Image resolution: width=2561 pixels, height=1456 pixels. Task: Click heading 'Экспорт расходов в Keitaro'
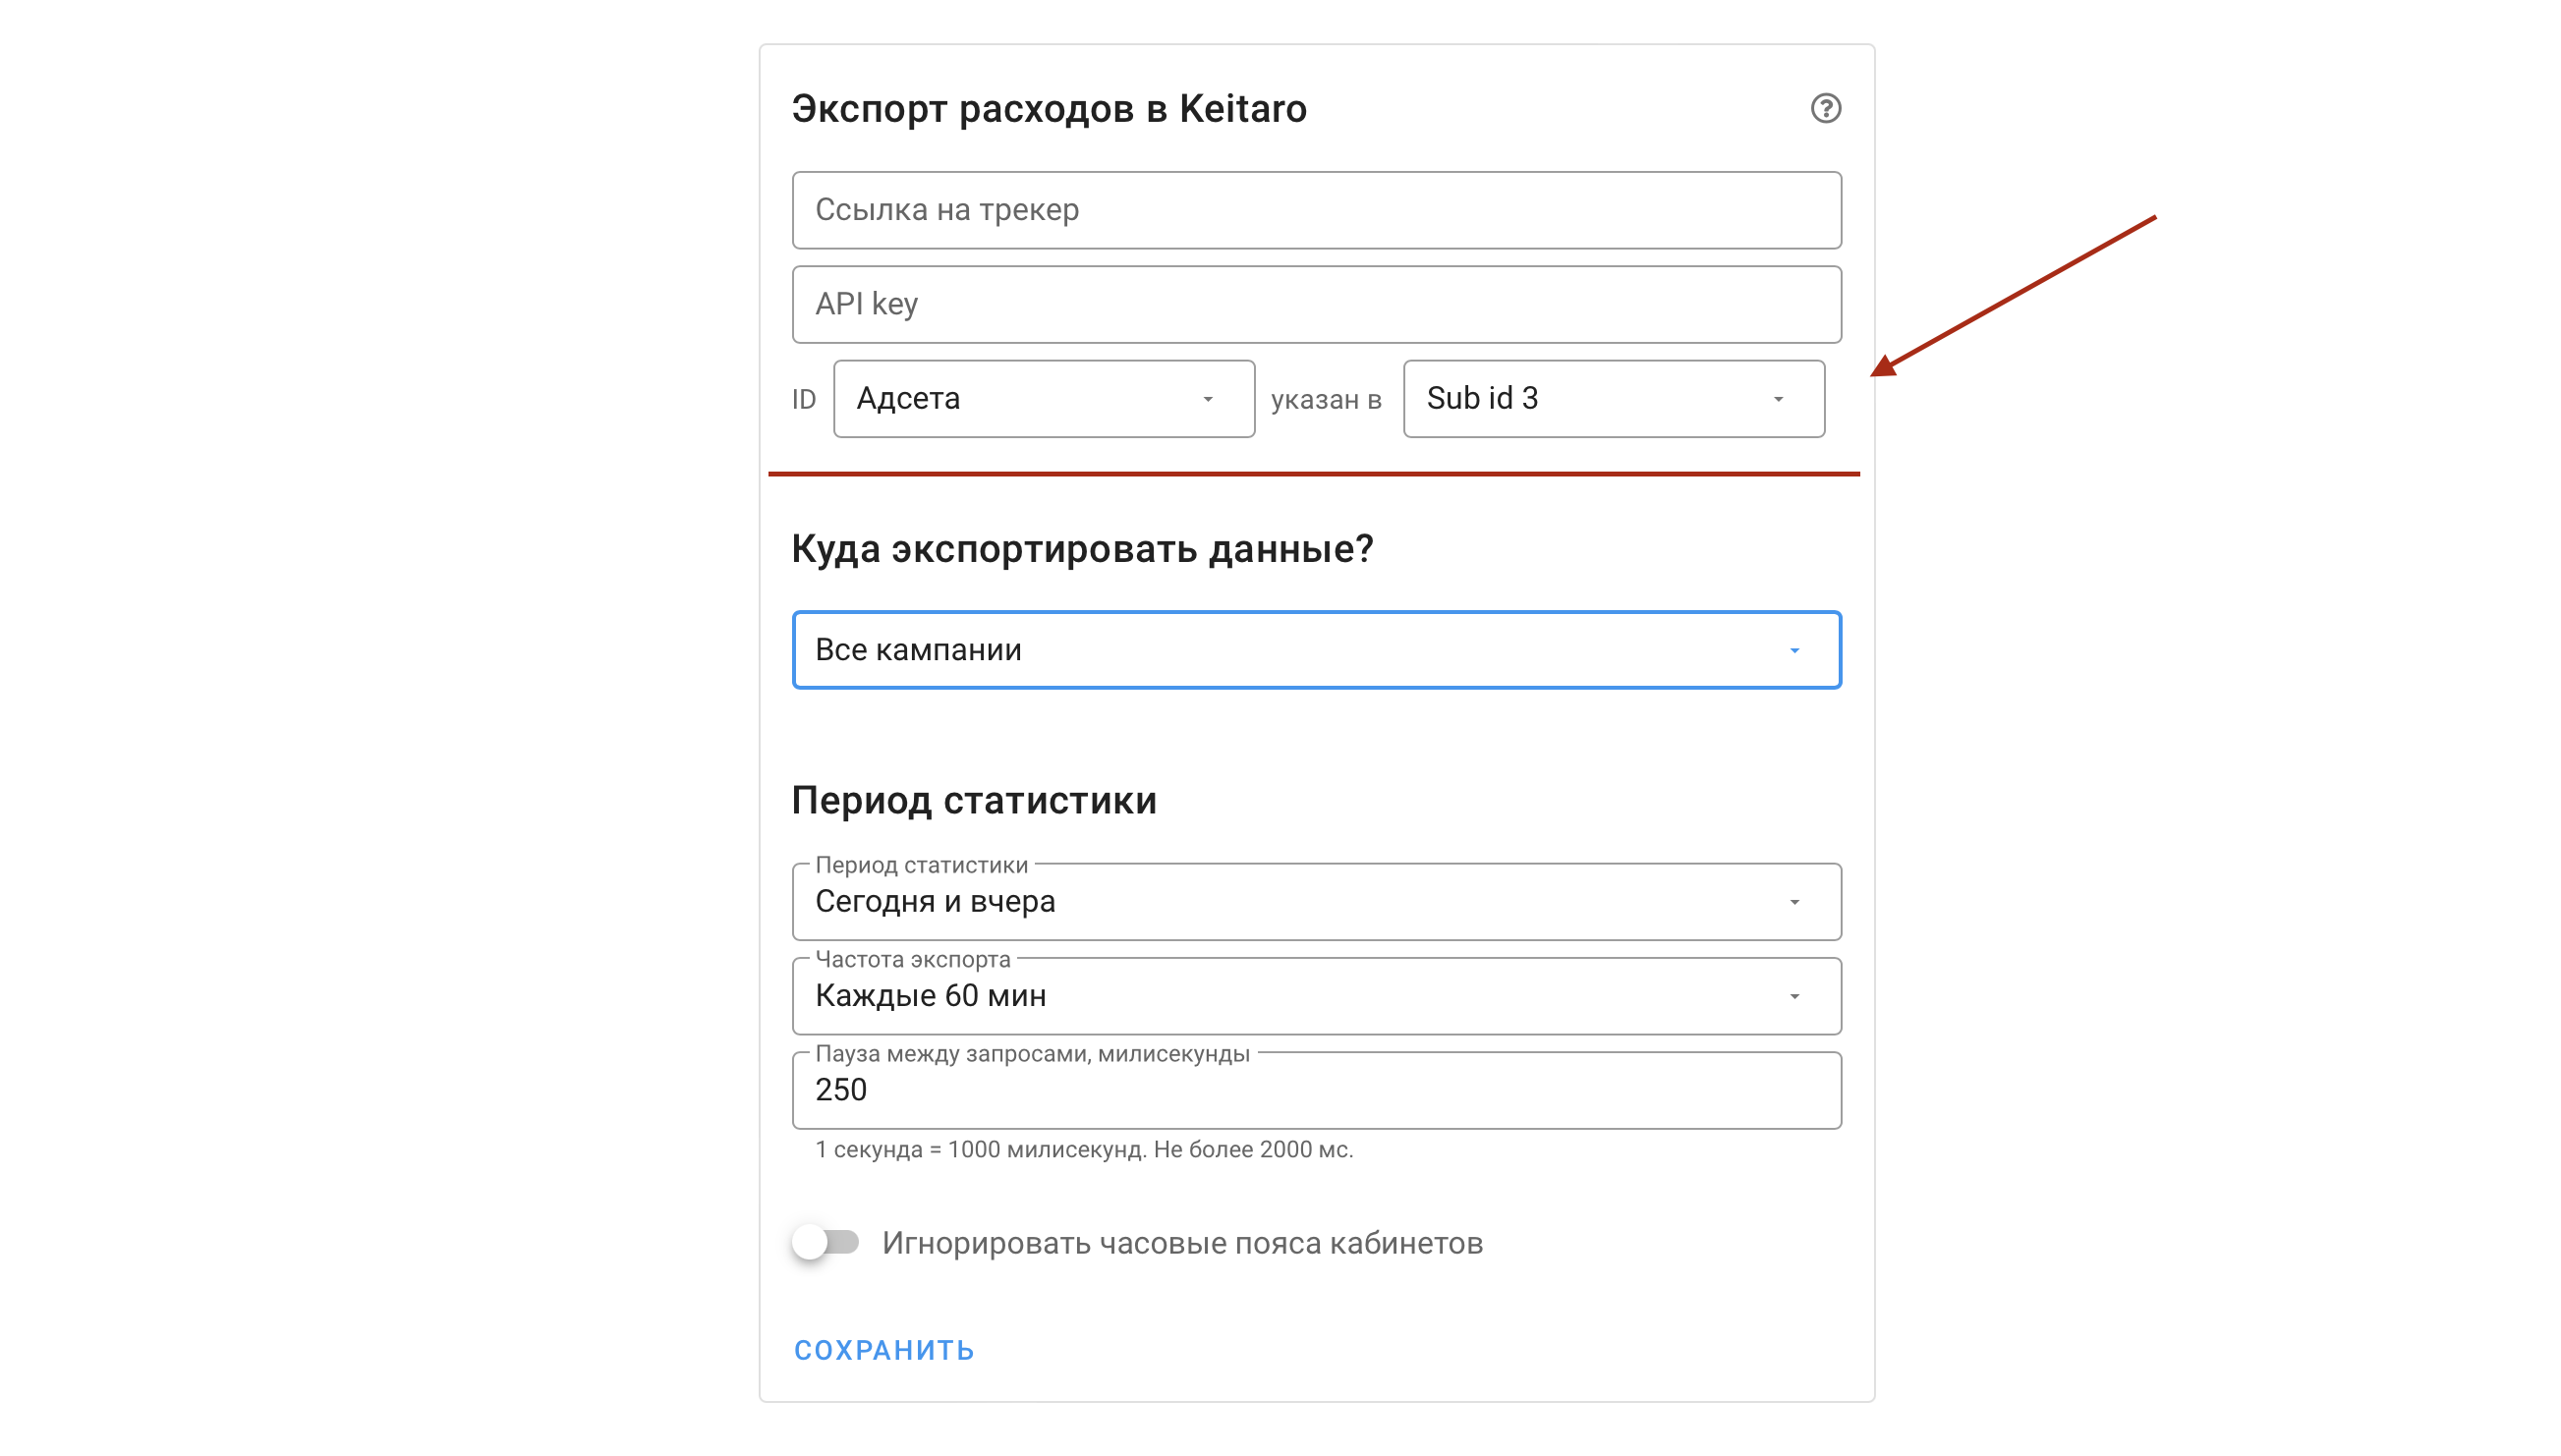(x=1048, y=108)
